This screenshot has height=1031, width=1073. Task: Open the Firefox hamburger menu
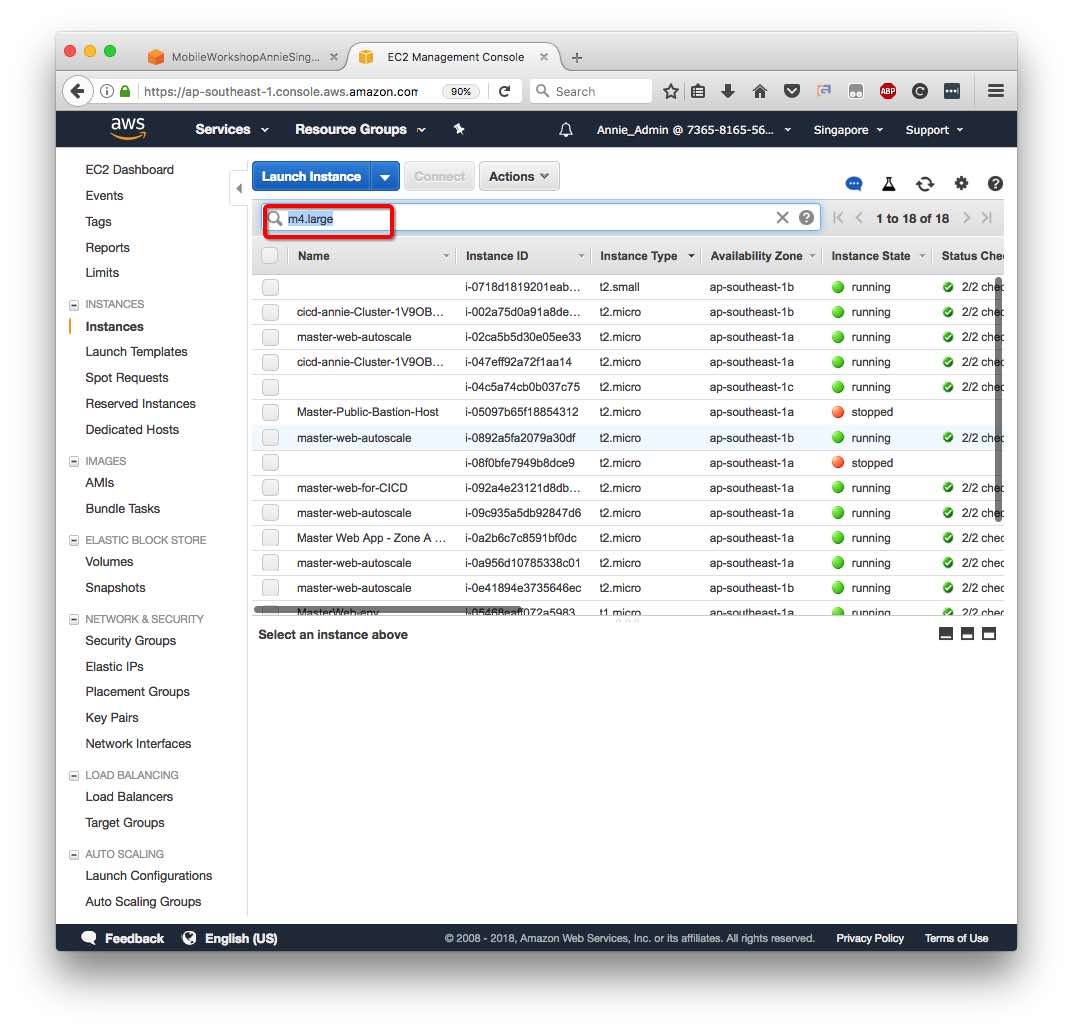point(996,91)
